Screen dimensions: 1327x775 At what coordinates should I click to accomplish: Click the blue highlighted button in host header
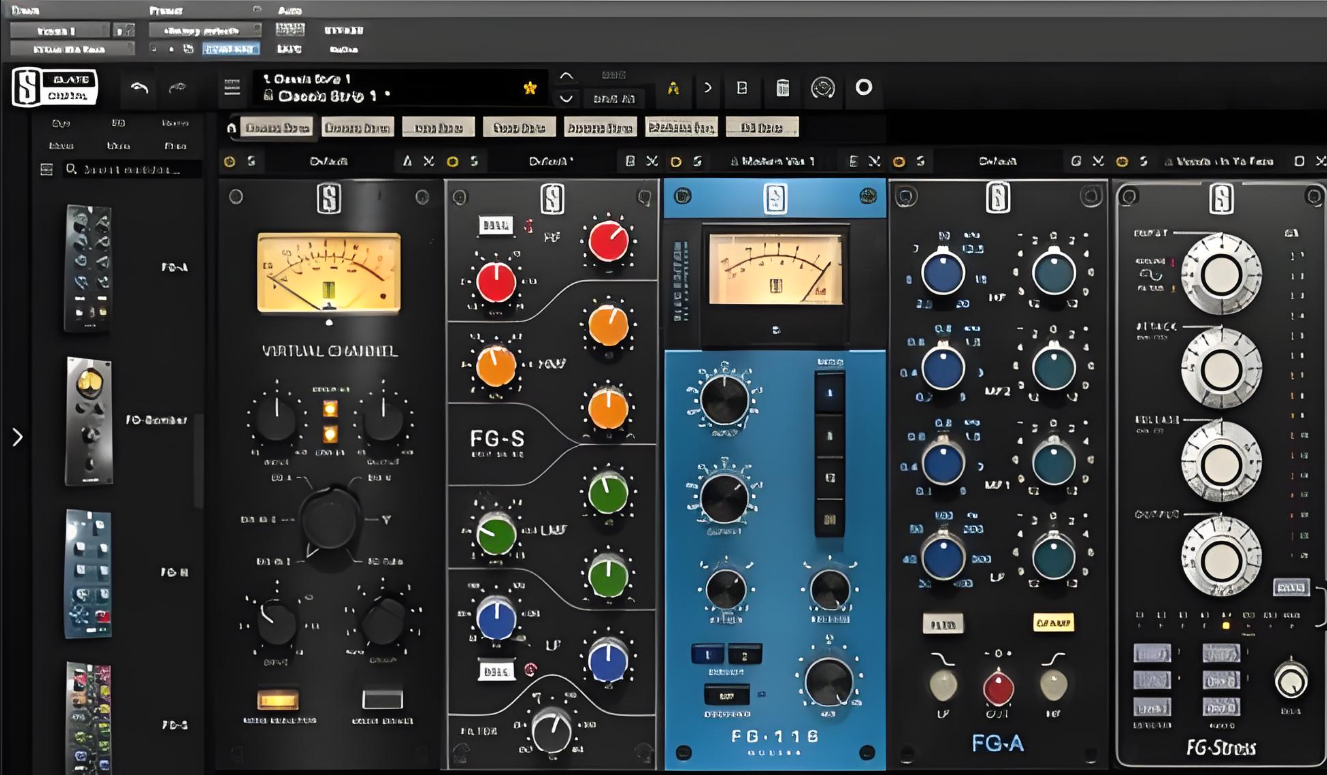coord(231,48)
